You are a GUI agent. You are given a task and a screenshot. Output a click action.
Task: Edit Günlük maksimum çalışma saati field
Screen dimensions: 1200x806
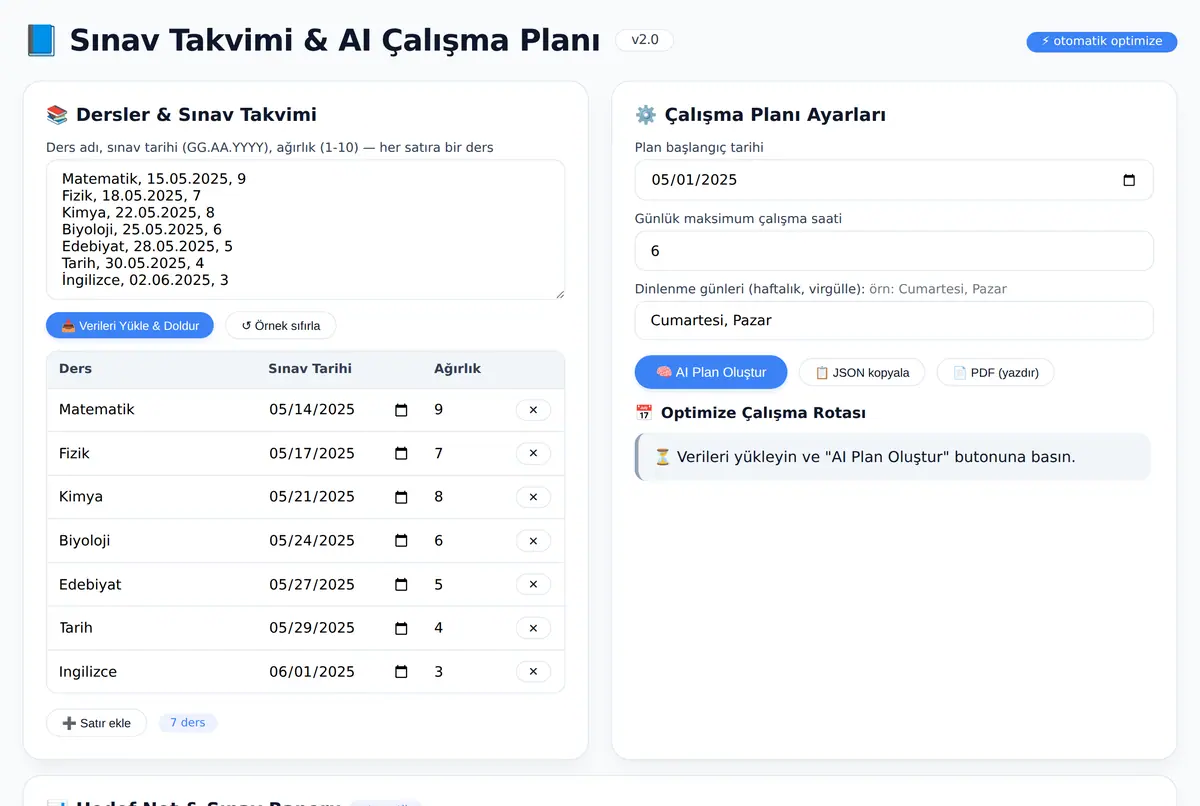click(x=894, y=251)
